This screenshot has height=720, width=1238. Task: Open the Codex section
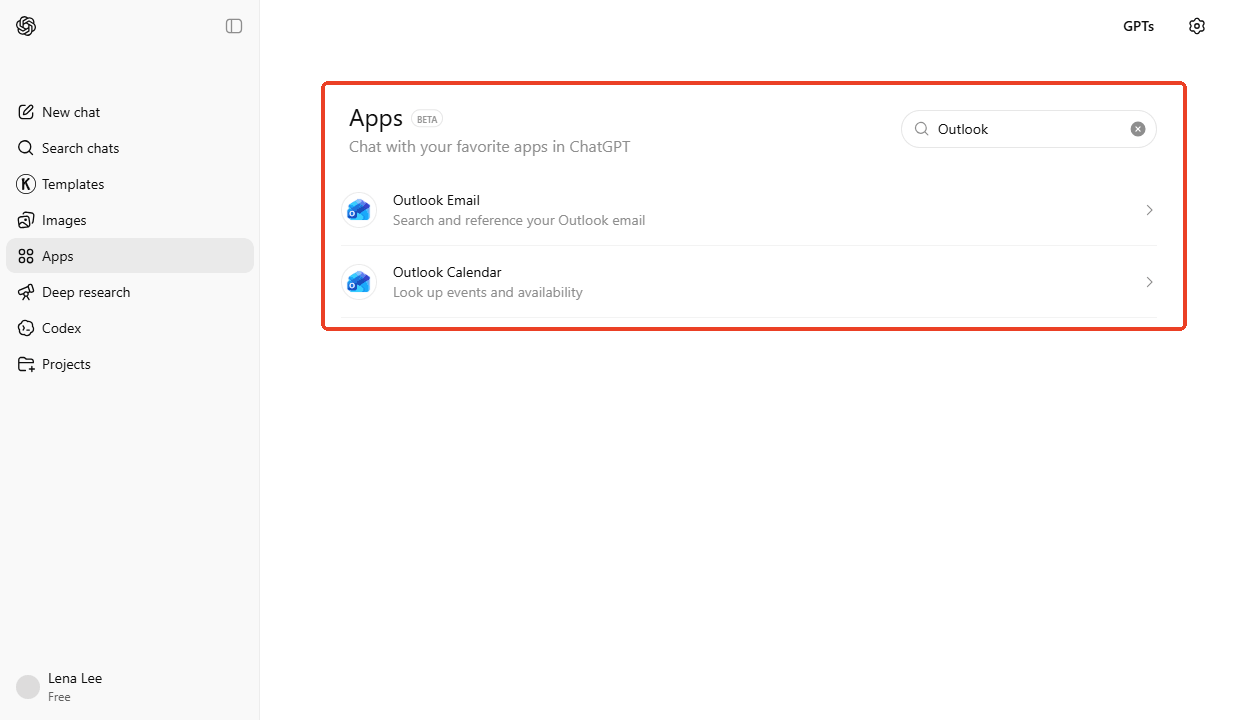(62, 327)
